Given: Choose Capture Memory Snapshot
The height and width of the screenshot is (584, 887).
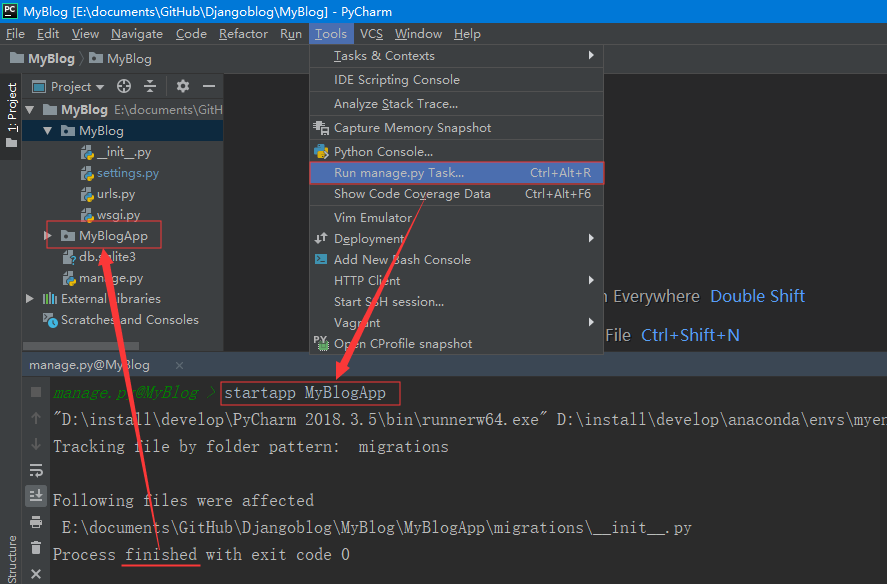Looking at the screenshot, I should click(457, 128).
